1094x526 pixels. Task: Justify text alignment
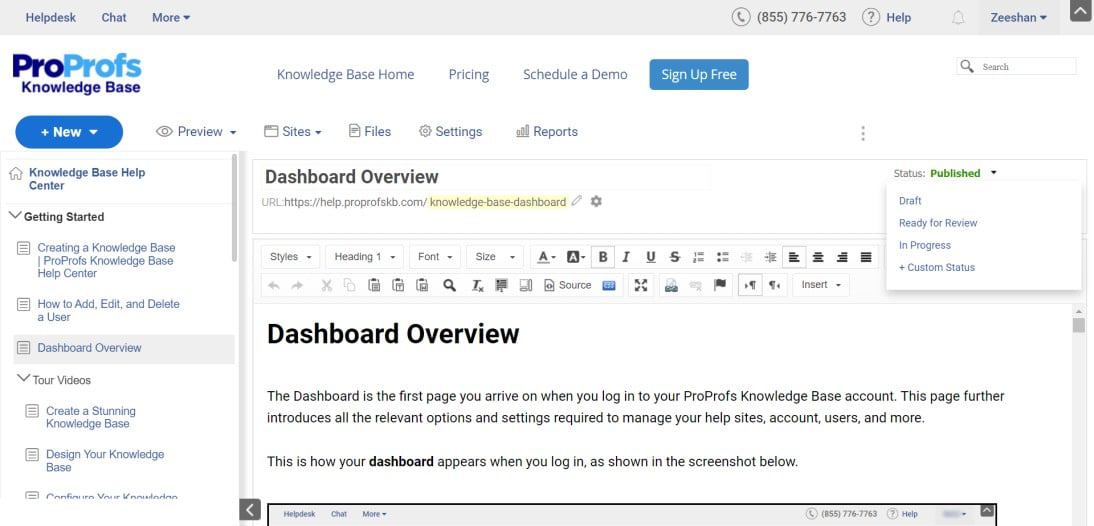[866, 257]
